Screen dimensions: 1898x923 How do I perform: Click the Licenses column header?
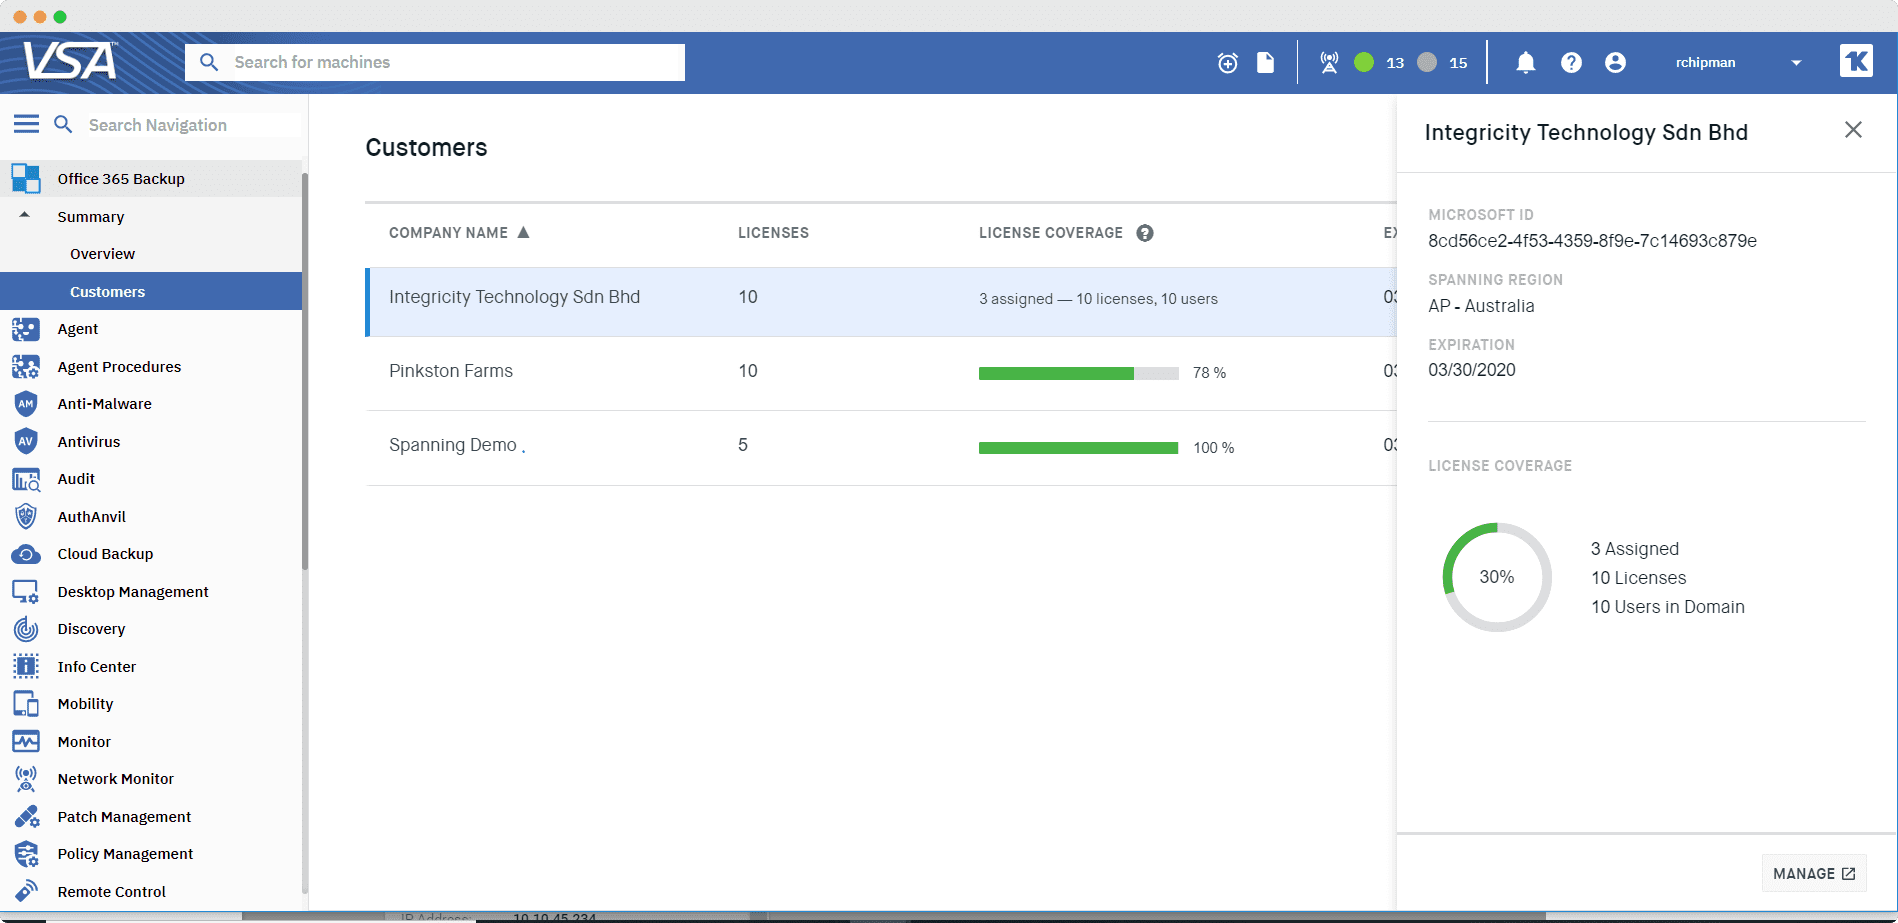773,233
